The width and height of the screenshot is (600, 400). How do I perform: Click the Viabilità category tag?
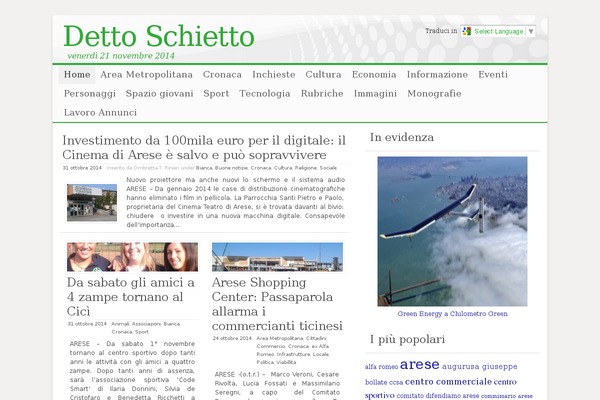coord(286,362)
